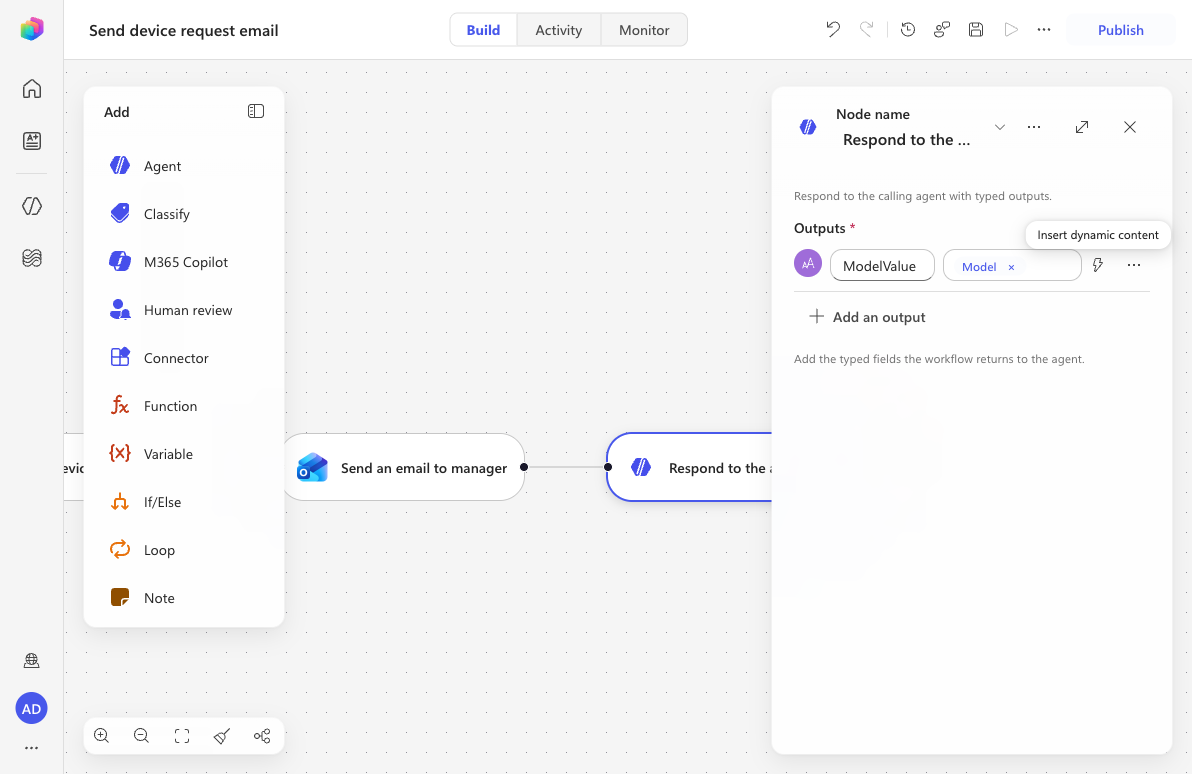Redo the last change

tap(867, 30)
